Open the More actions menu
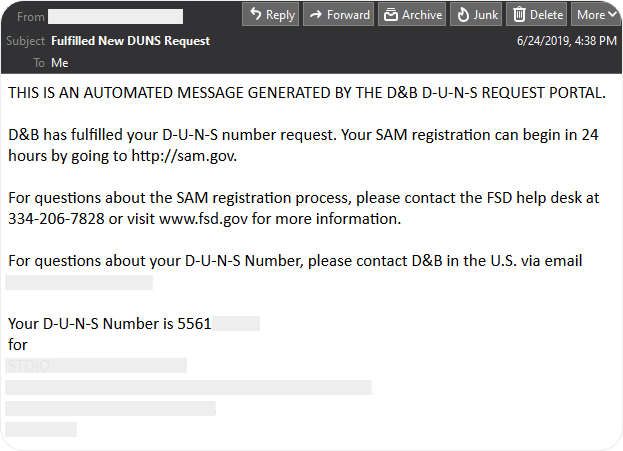623x451 pixels. pyautogui.click(x=596, y=14)
